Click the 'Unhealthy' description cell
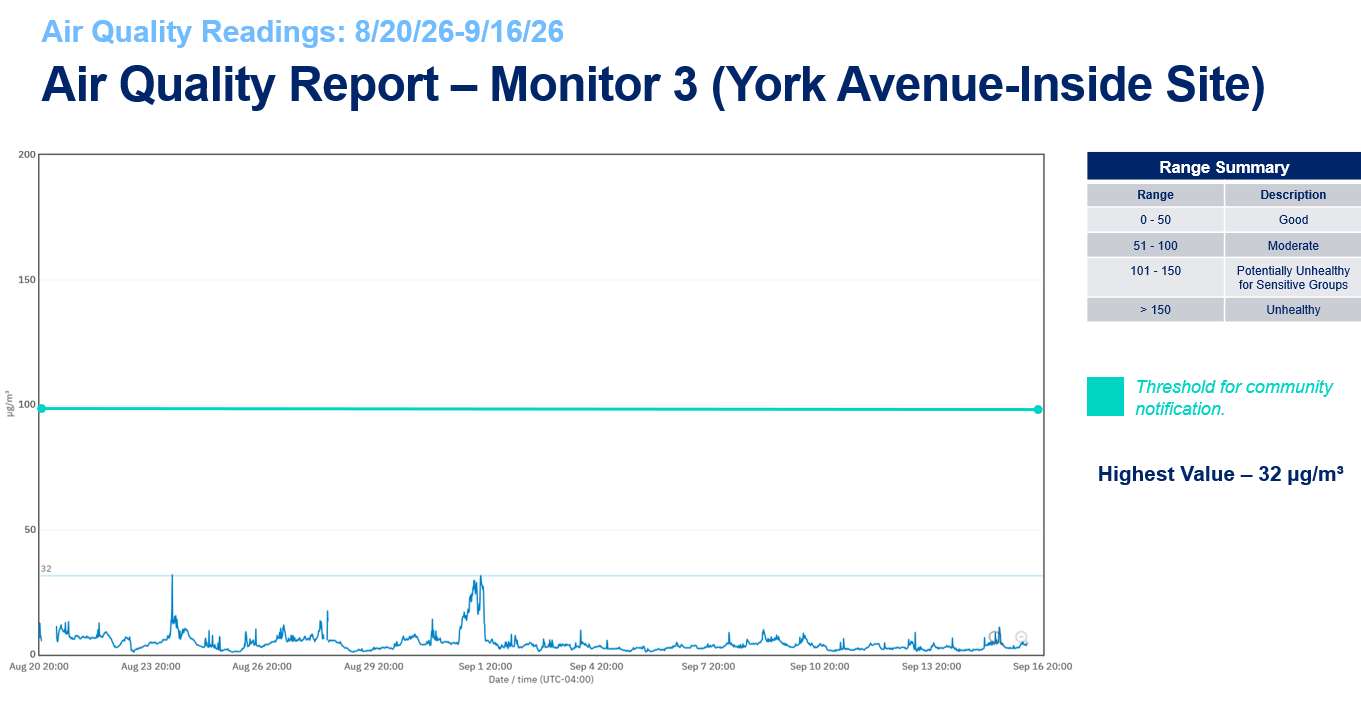Viewport: 1361px width, 701px height. pos(1293,310)
